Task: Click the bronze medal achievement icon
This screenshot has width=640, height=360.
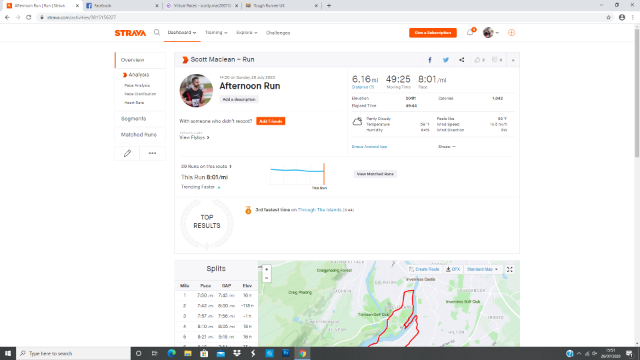Action: tap(248, 210)
